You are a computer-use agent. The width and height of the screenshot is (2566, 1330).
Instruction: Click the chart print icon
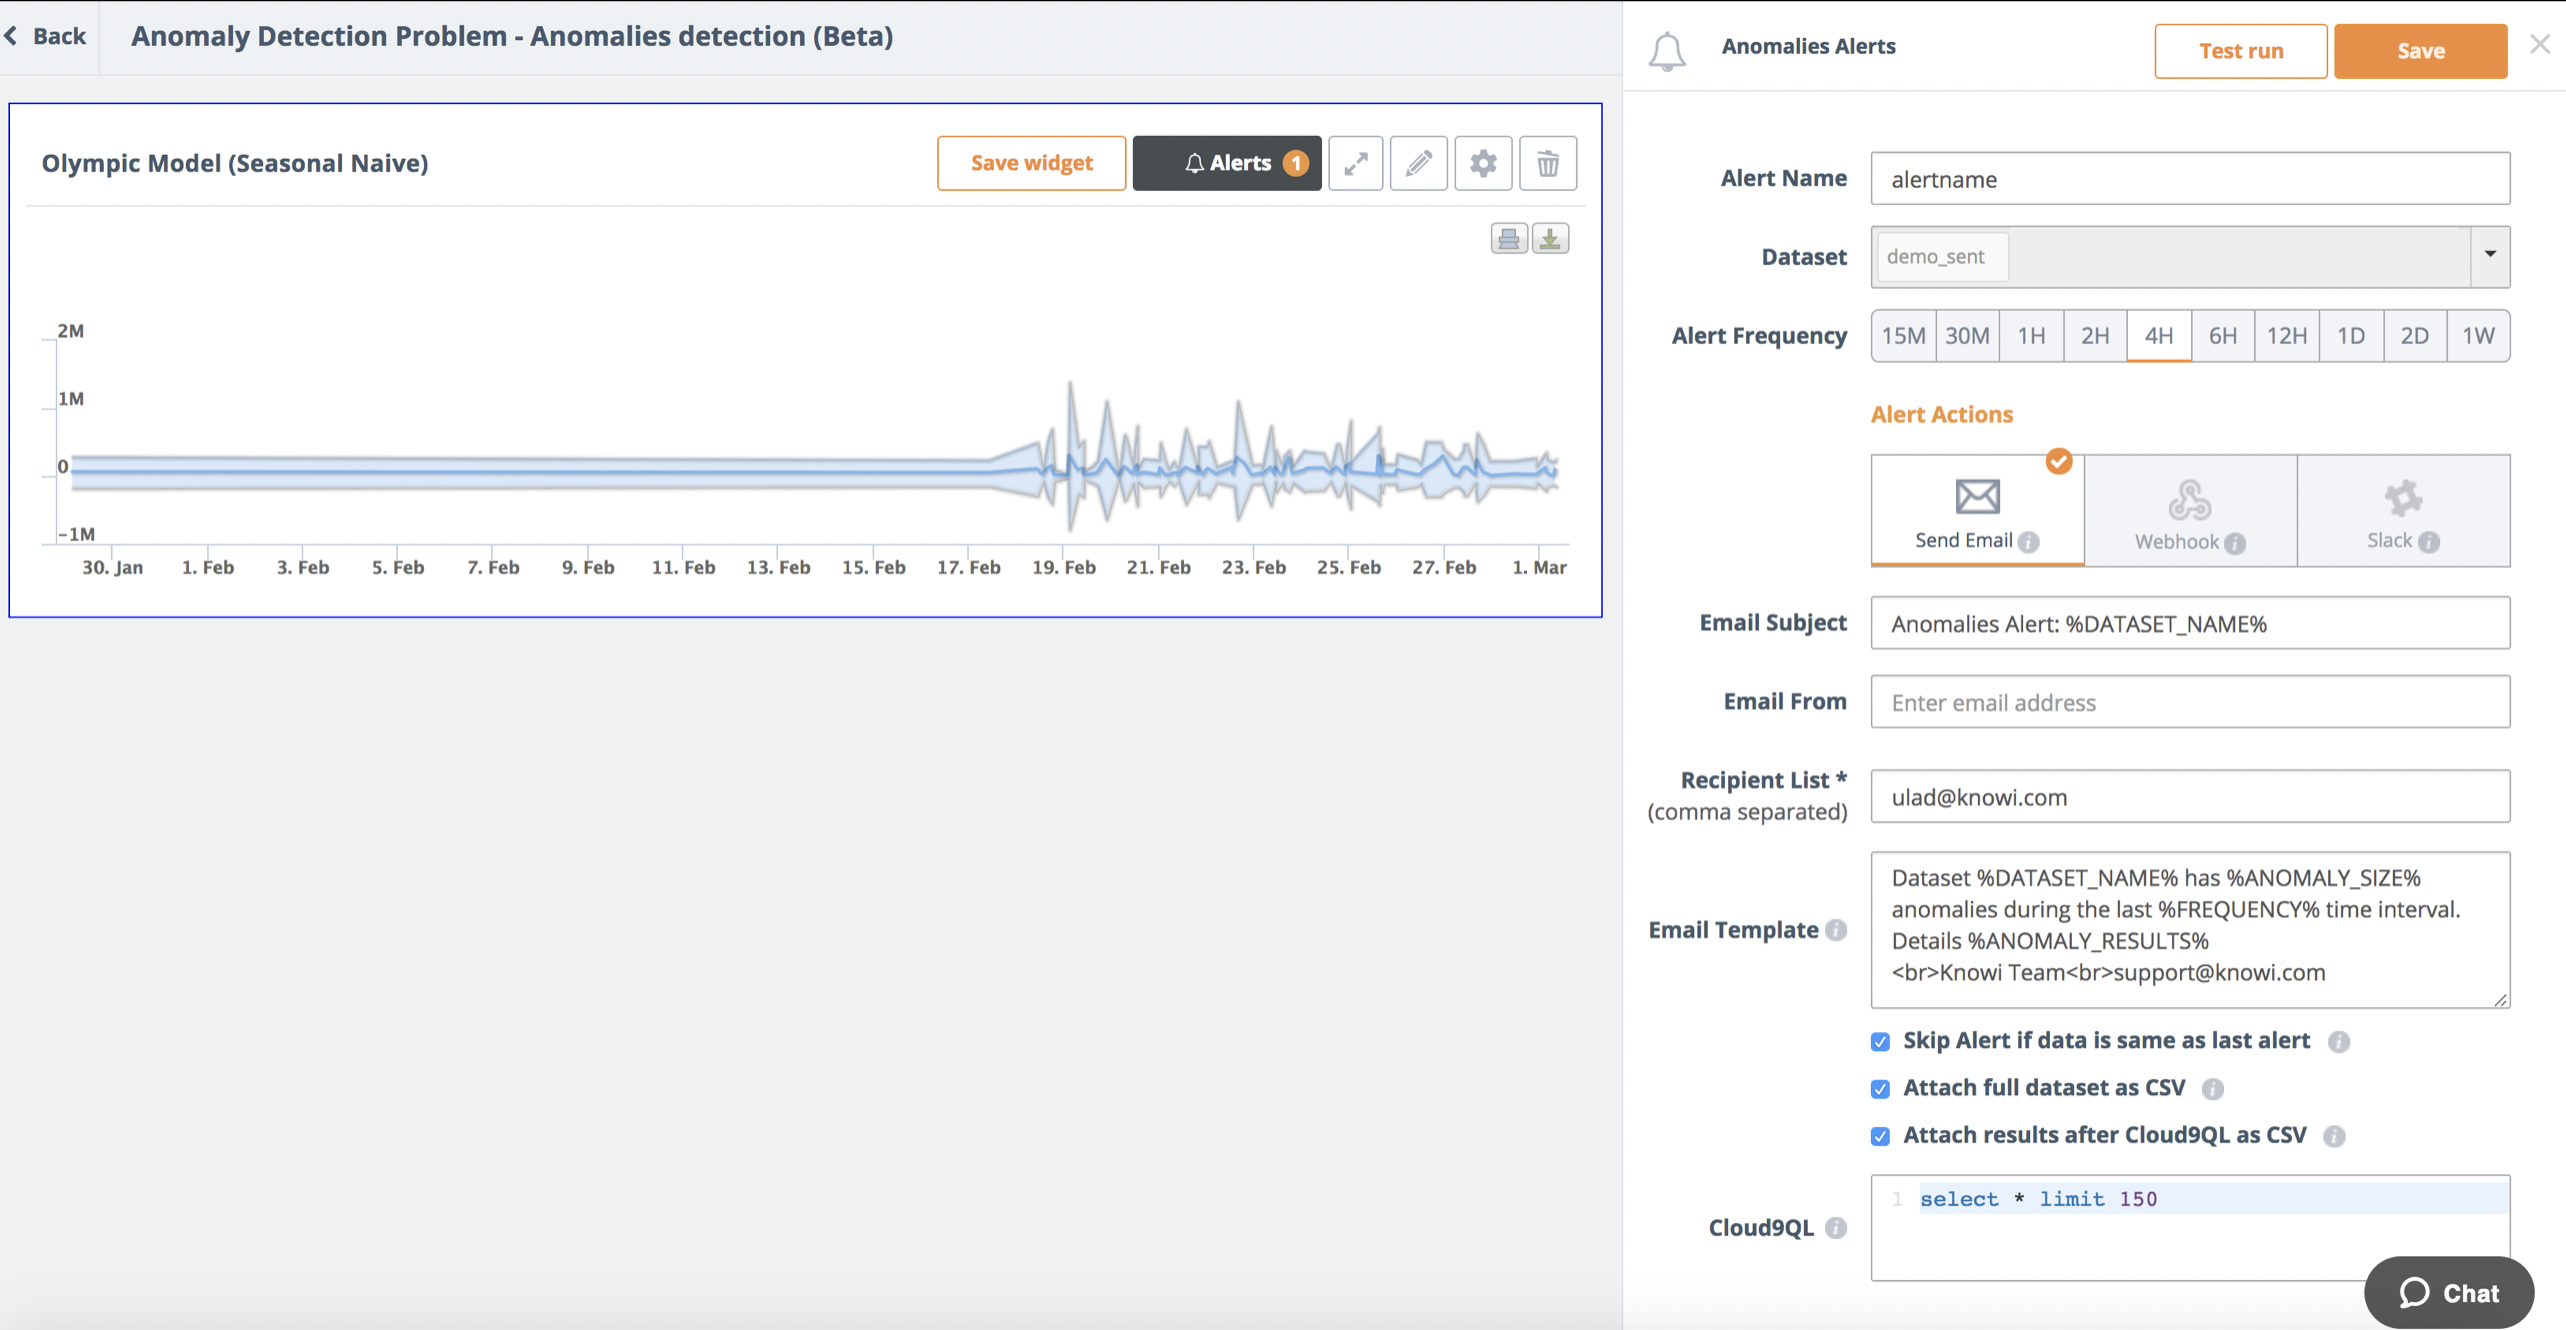tap(1508, 239)
